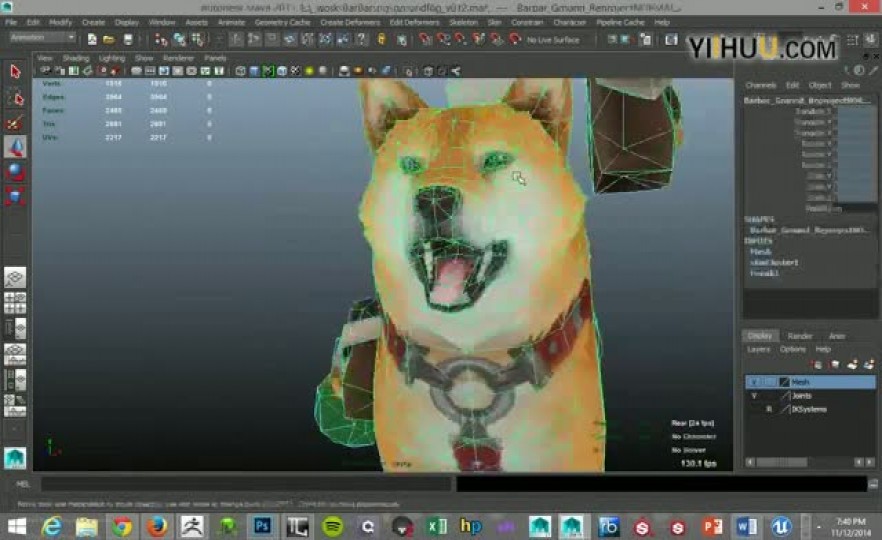Click the Open Scene folder icon

pos(109,39)
